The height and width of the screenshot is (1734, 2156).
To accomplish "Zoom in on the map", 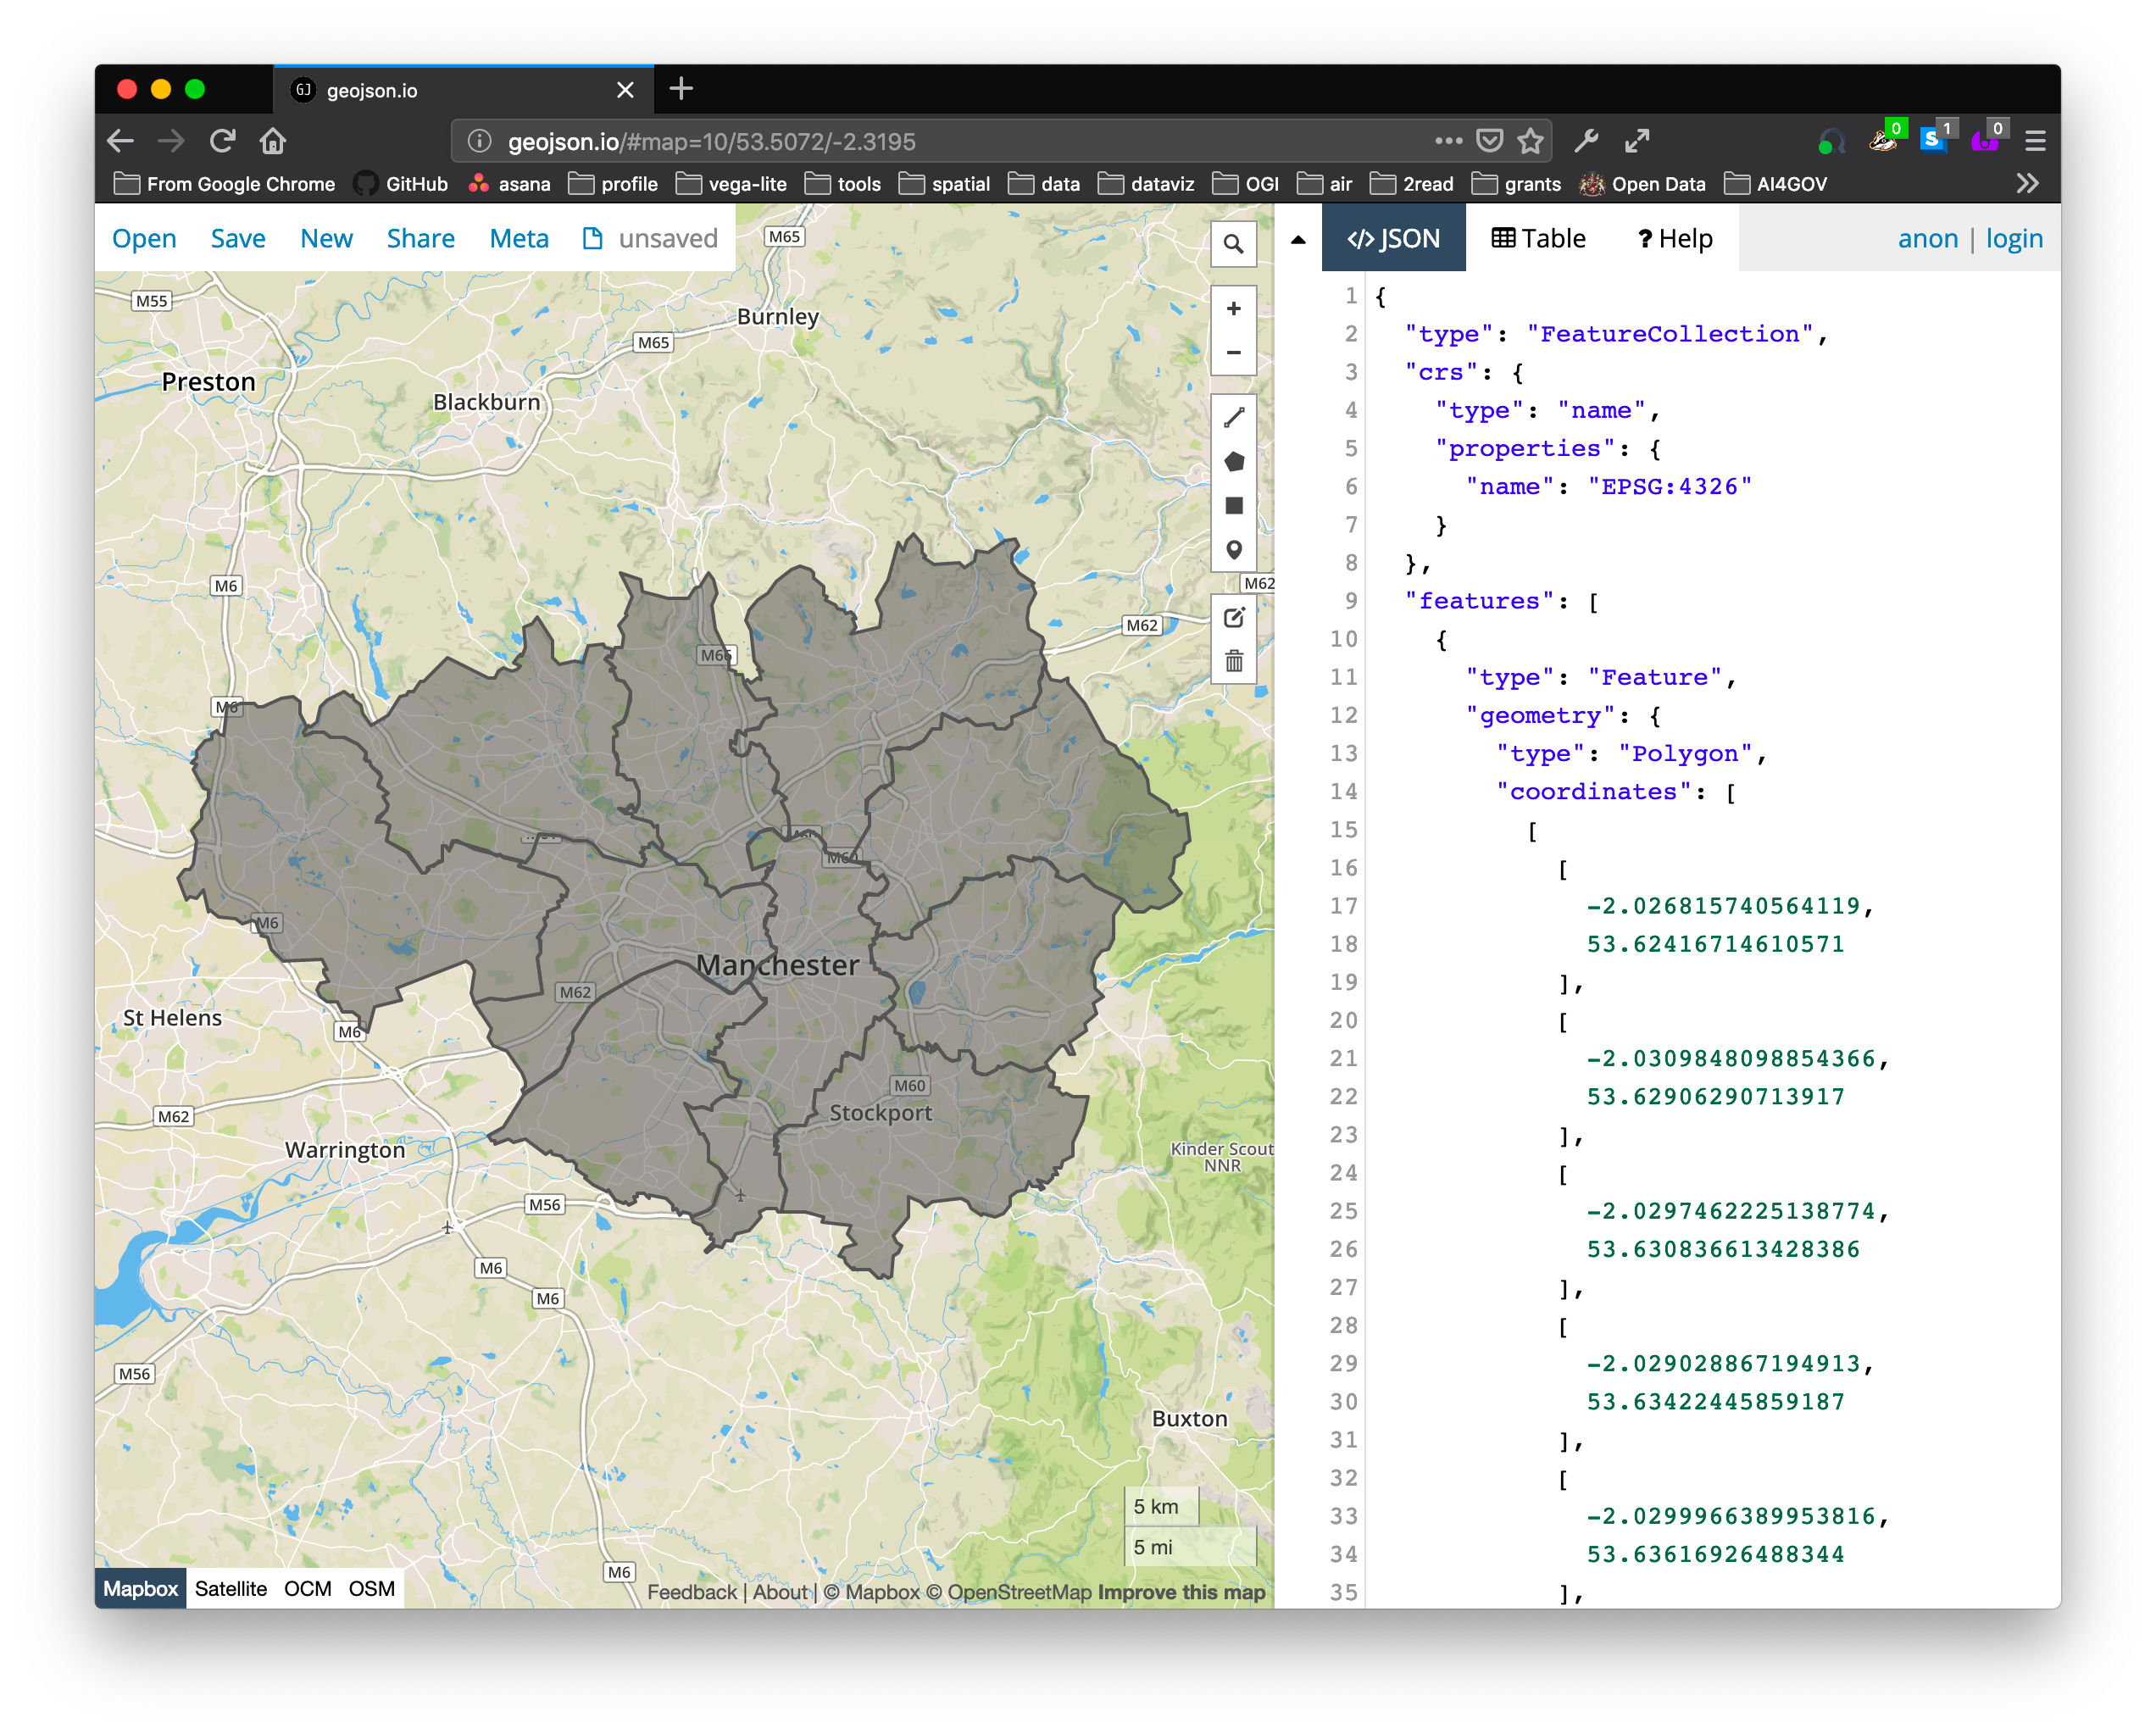I will pos(1233,309).
